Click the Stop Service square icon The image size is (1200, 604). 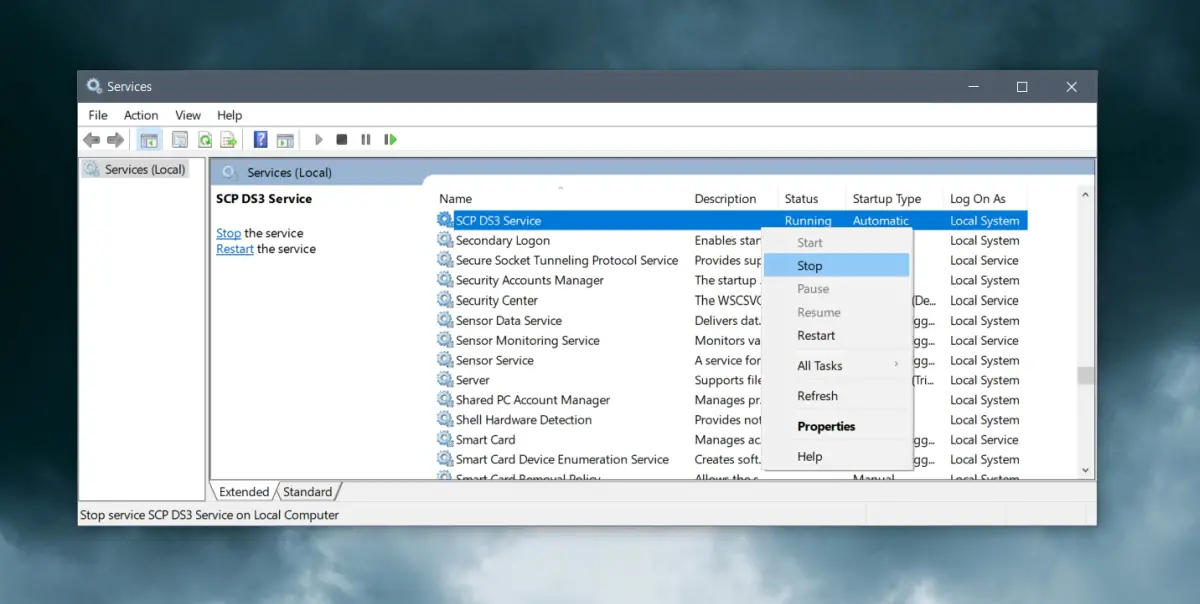(x=342, y=140)
